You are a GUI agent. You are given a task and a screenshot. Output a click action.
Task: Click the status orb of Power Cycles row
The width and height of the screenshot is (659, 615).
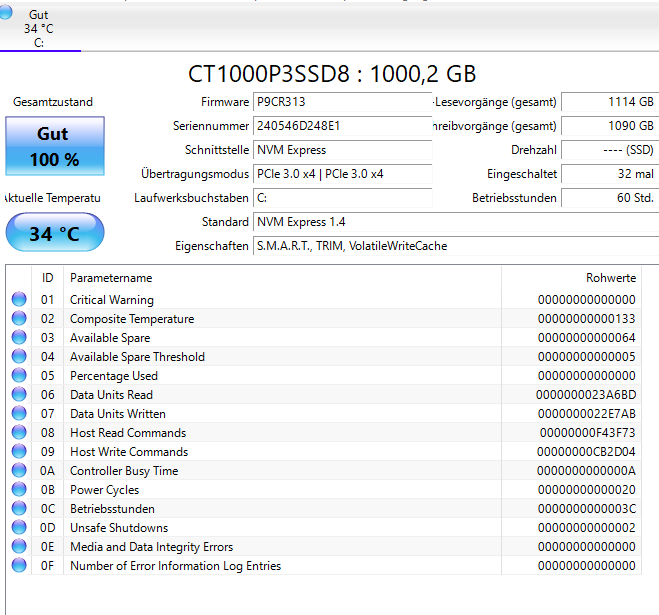[19, 489]
